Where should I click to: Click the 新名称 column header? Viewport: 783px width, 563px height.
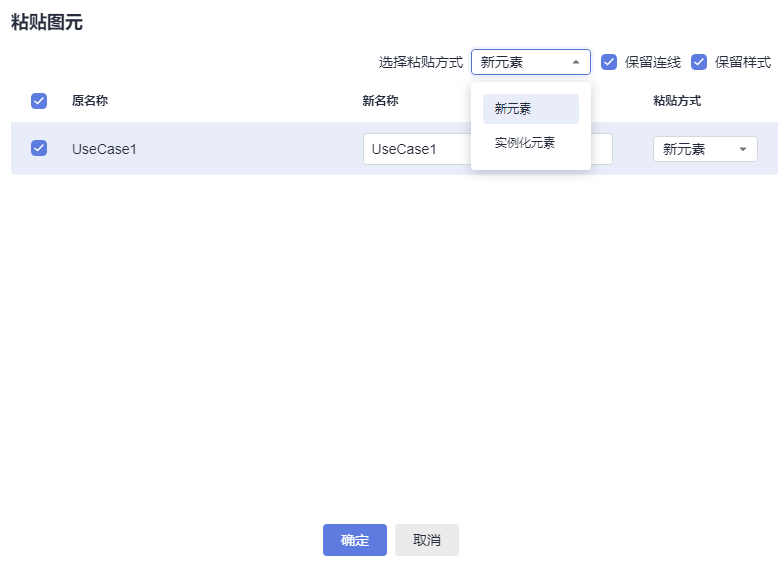(381, 101)
